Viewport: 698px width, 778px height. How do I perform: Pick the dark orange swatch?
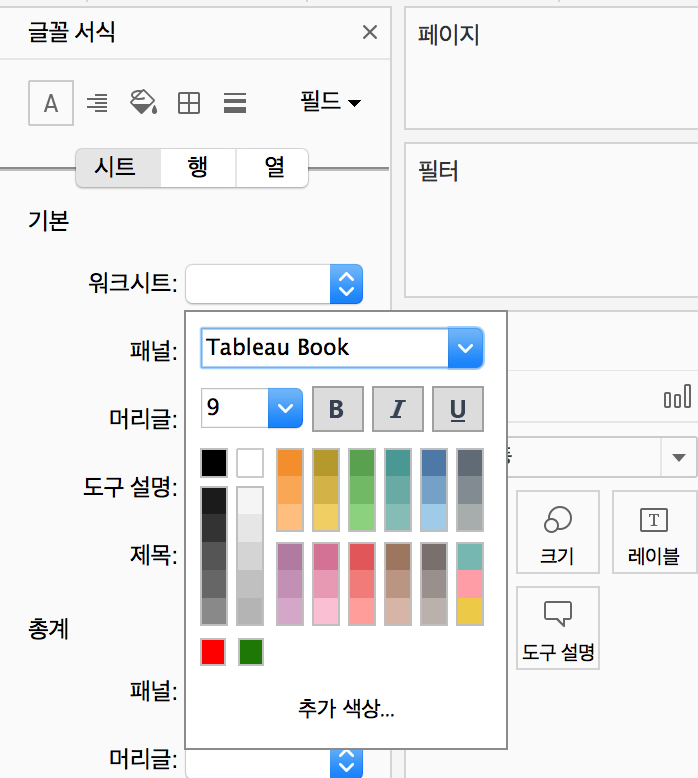(290, 463)
